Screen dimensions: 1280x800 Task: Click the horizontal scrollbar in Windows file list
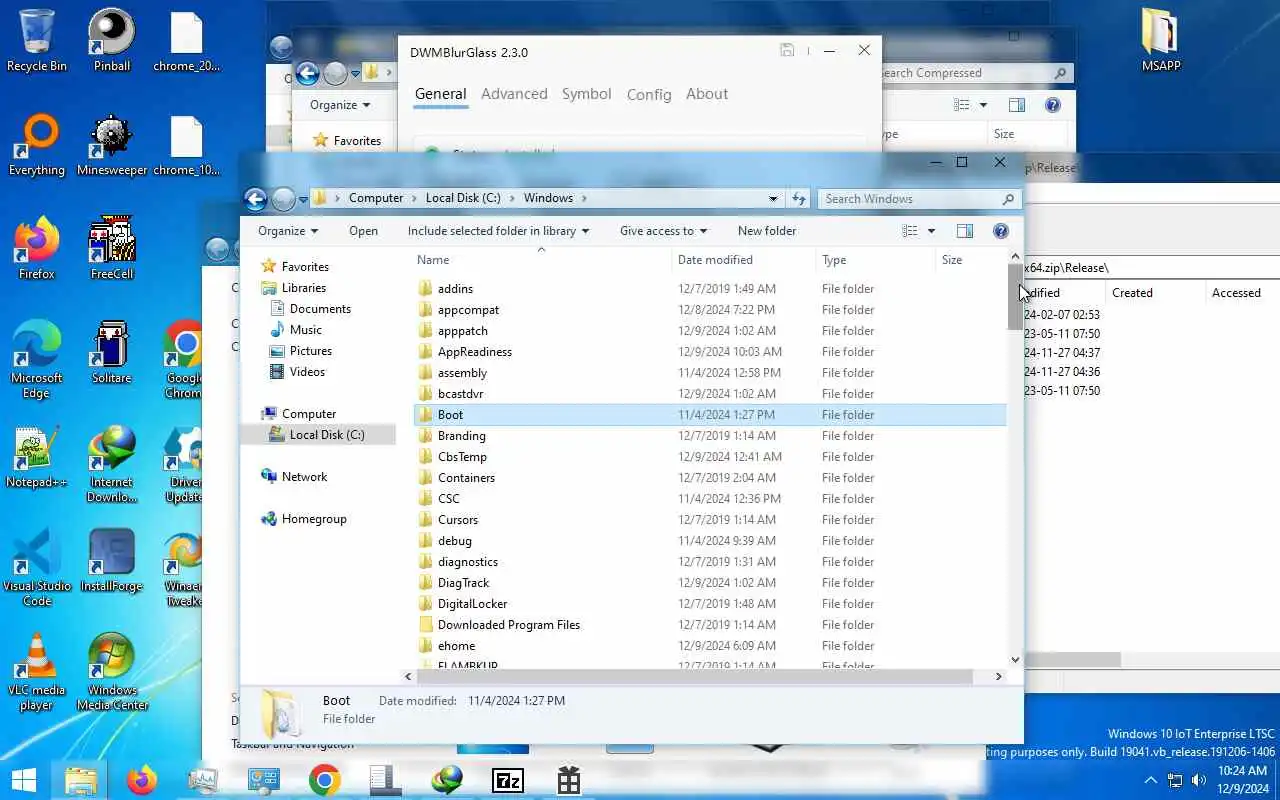tap(696, 677)
